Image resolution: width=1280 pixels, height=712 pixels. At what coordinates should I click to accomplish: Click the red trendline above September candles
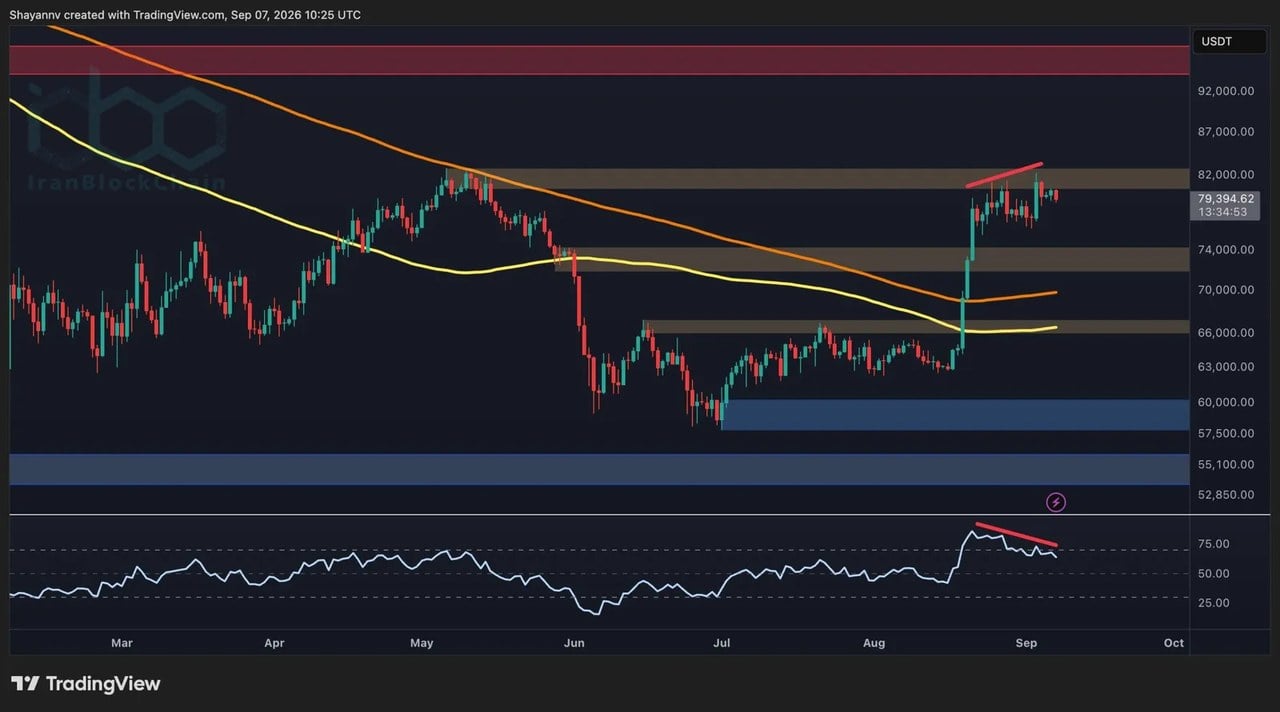(1004, 175)
